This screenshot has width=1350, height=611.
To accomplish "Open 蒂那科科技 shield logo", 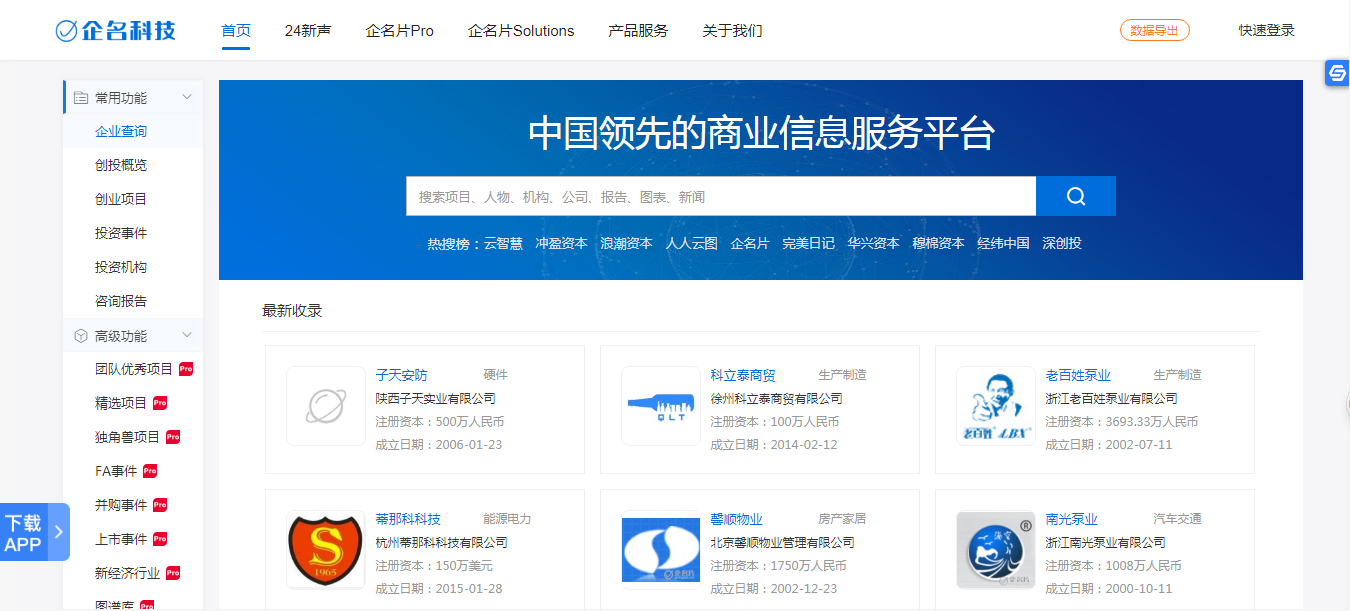I will click(x=326, y=550).
